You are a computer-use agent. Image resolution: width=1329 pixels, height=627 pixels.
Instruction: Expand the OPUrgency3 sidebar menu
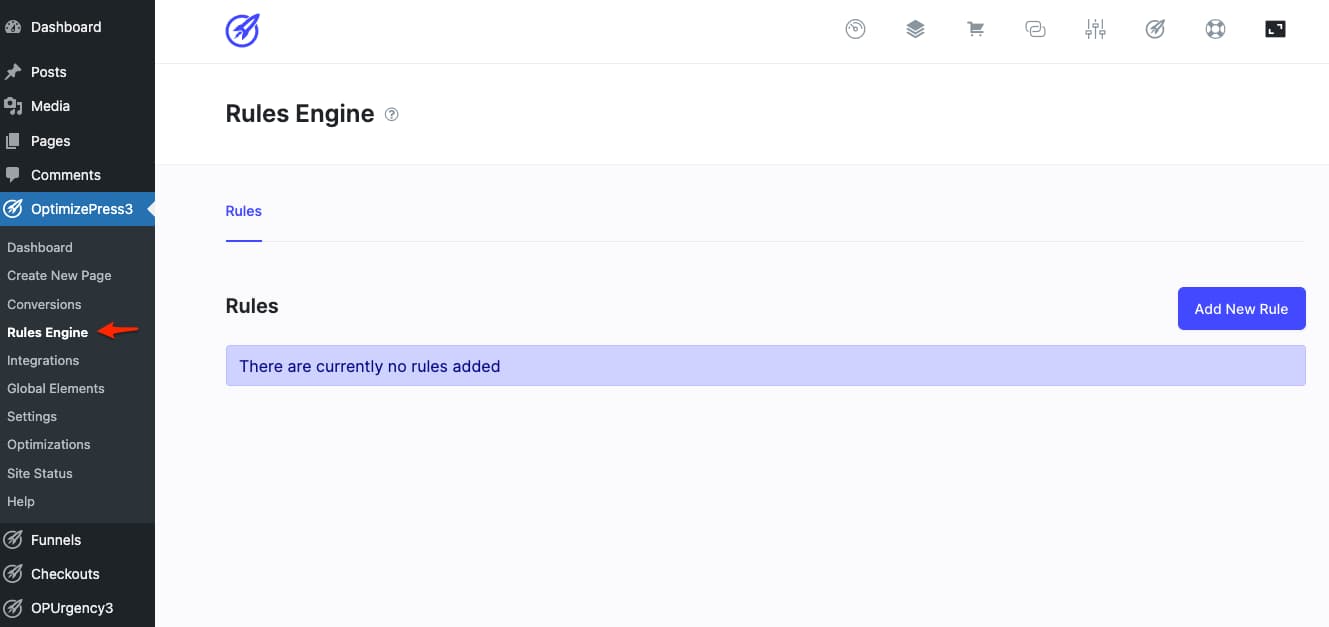tap(72, 608)
